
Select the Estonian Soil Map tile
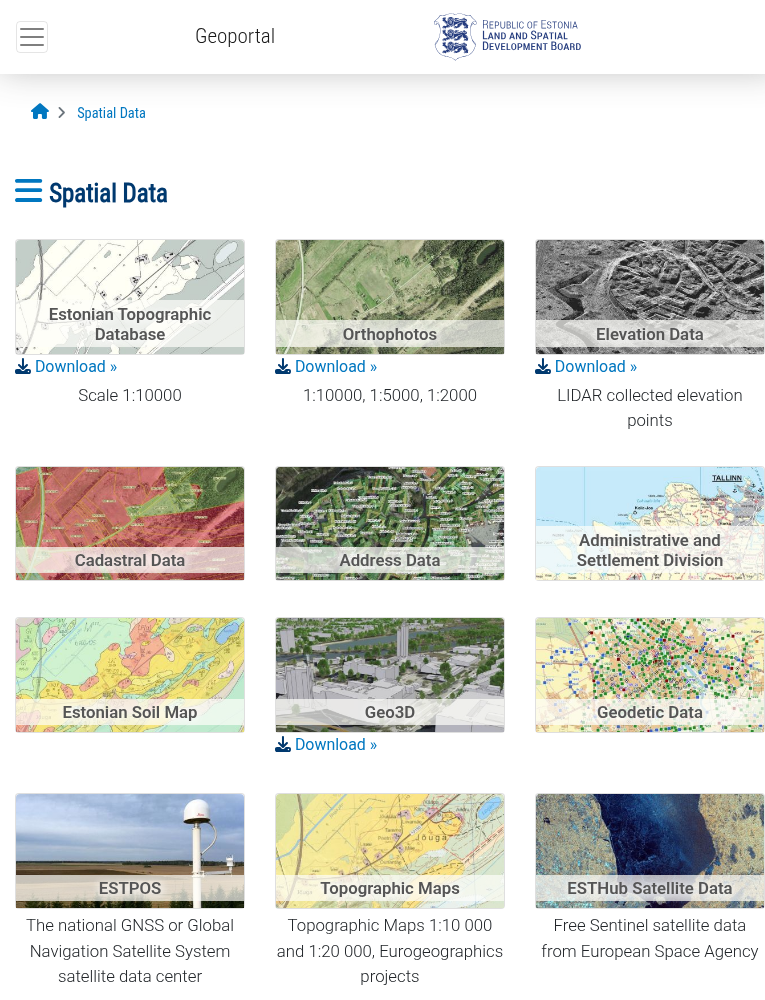click(130, 675)
